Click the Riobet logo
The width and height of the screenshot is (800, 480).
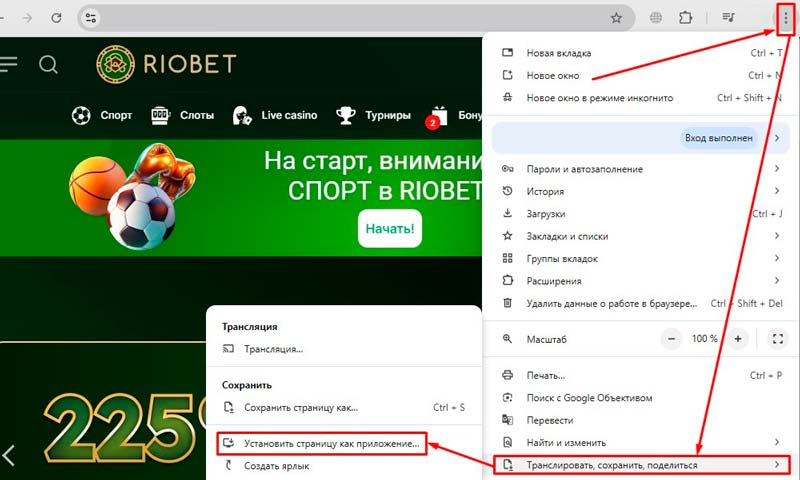pos(166,64)
